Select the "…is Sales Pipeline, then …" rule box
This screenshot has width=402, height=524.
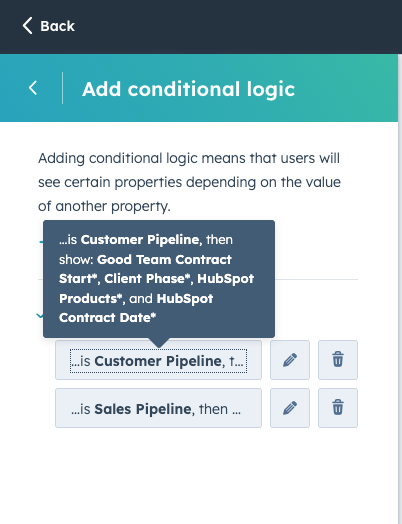(158, 408)
